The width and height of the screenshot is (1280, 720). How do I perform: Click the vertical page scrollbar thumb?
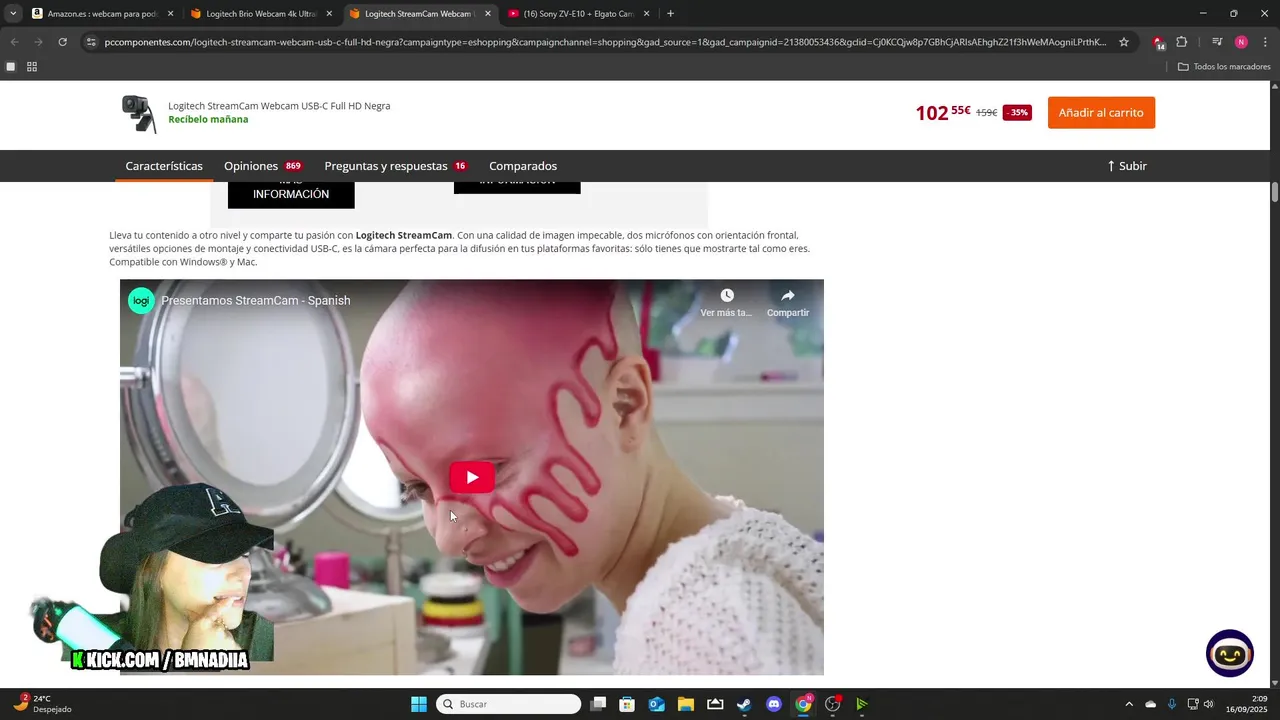1275,192
